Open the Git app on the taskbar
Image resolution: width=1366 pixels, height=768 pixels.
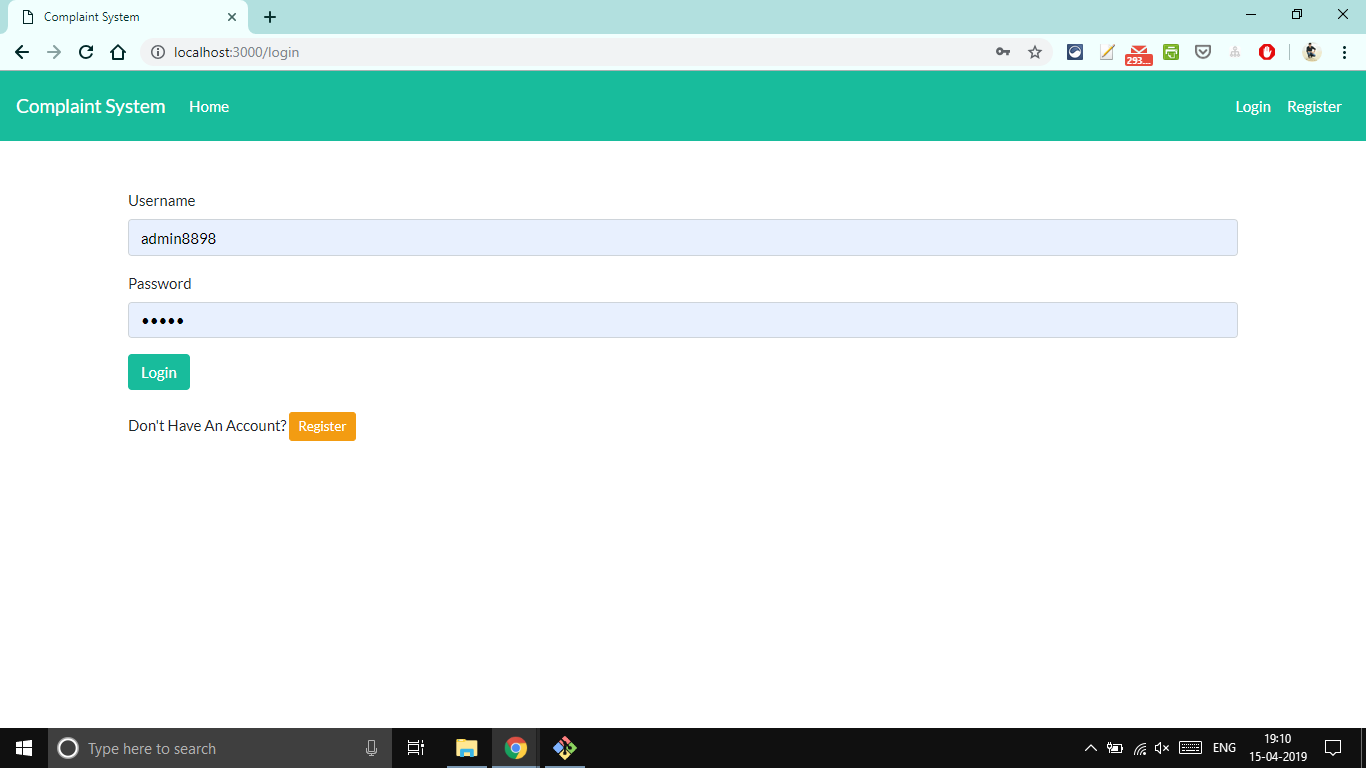[565, 748]
